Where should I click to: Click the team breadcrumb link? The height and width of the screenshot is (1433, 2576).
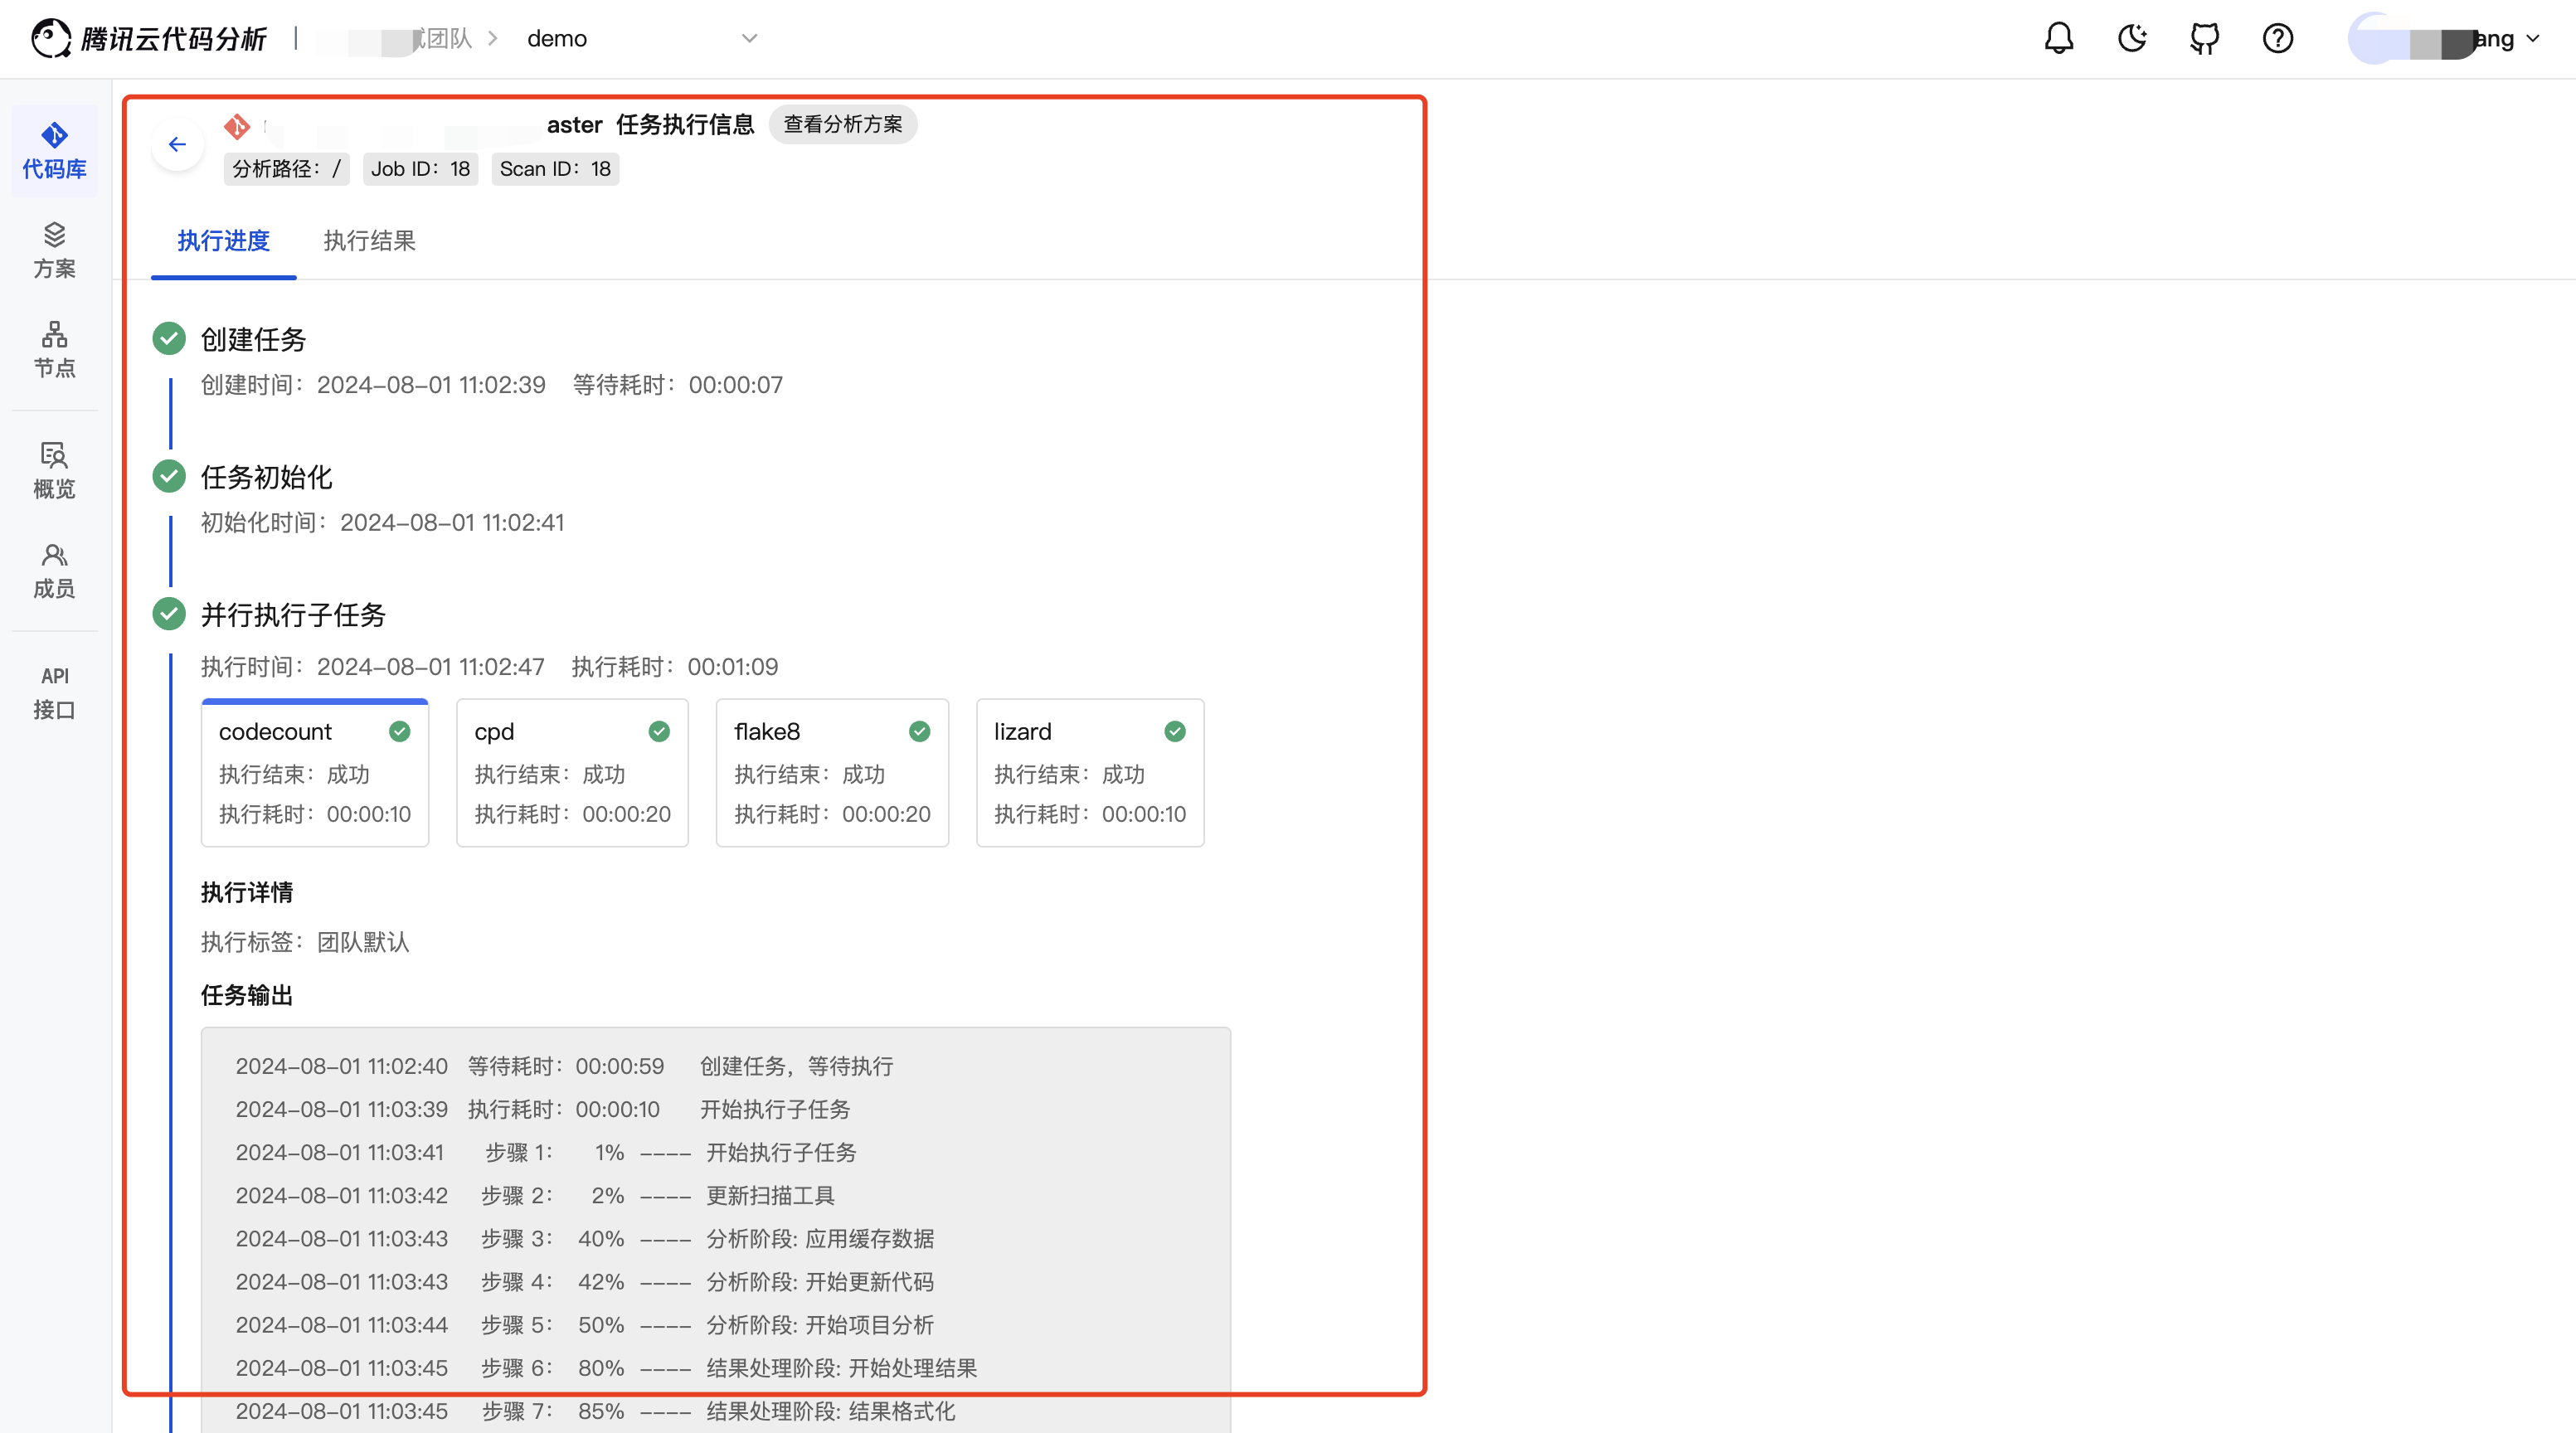click(395, 39)
